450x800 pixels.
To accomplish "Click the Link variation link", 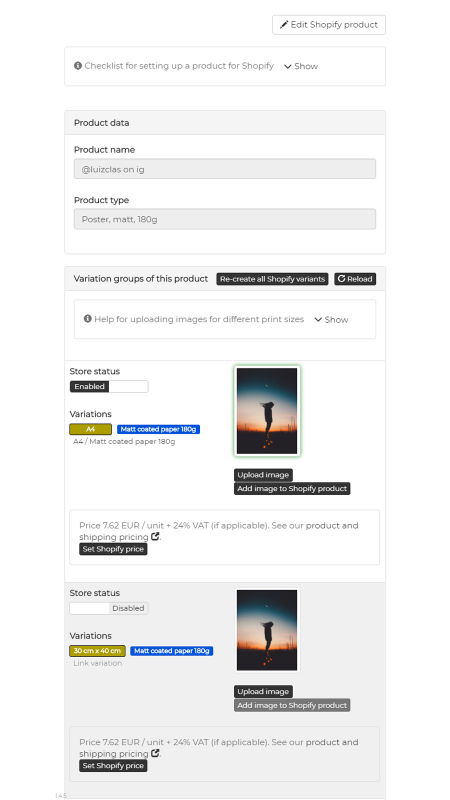I will (97, 663).
